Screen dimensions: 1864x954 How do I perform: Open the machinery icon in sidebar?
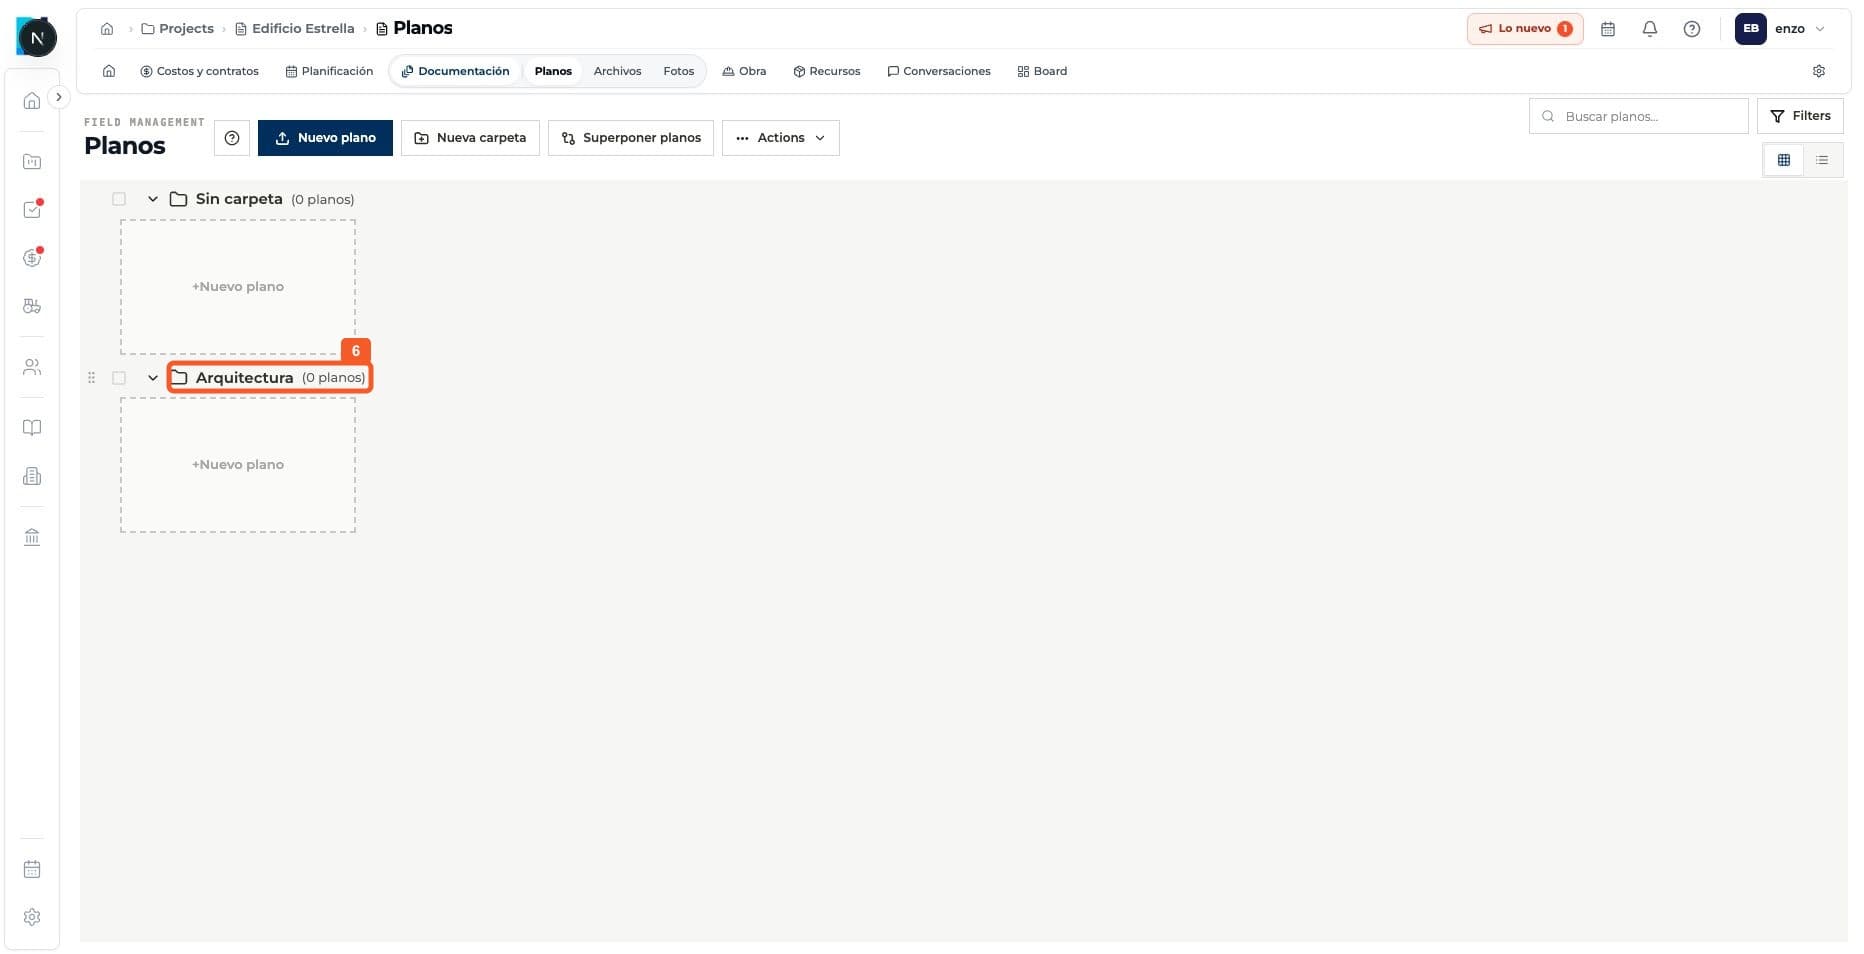click(32, 306)
